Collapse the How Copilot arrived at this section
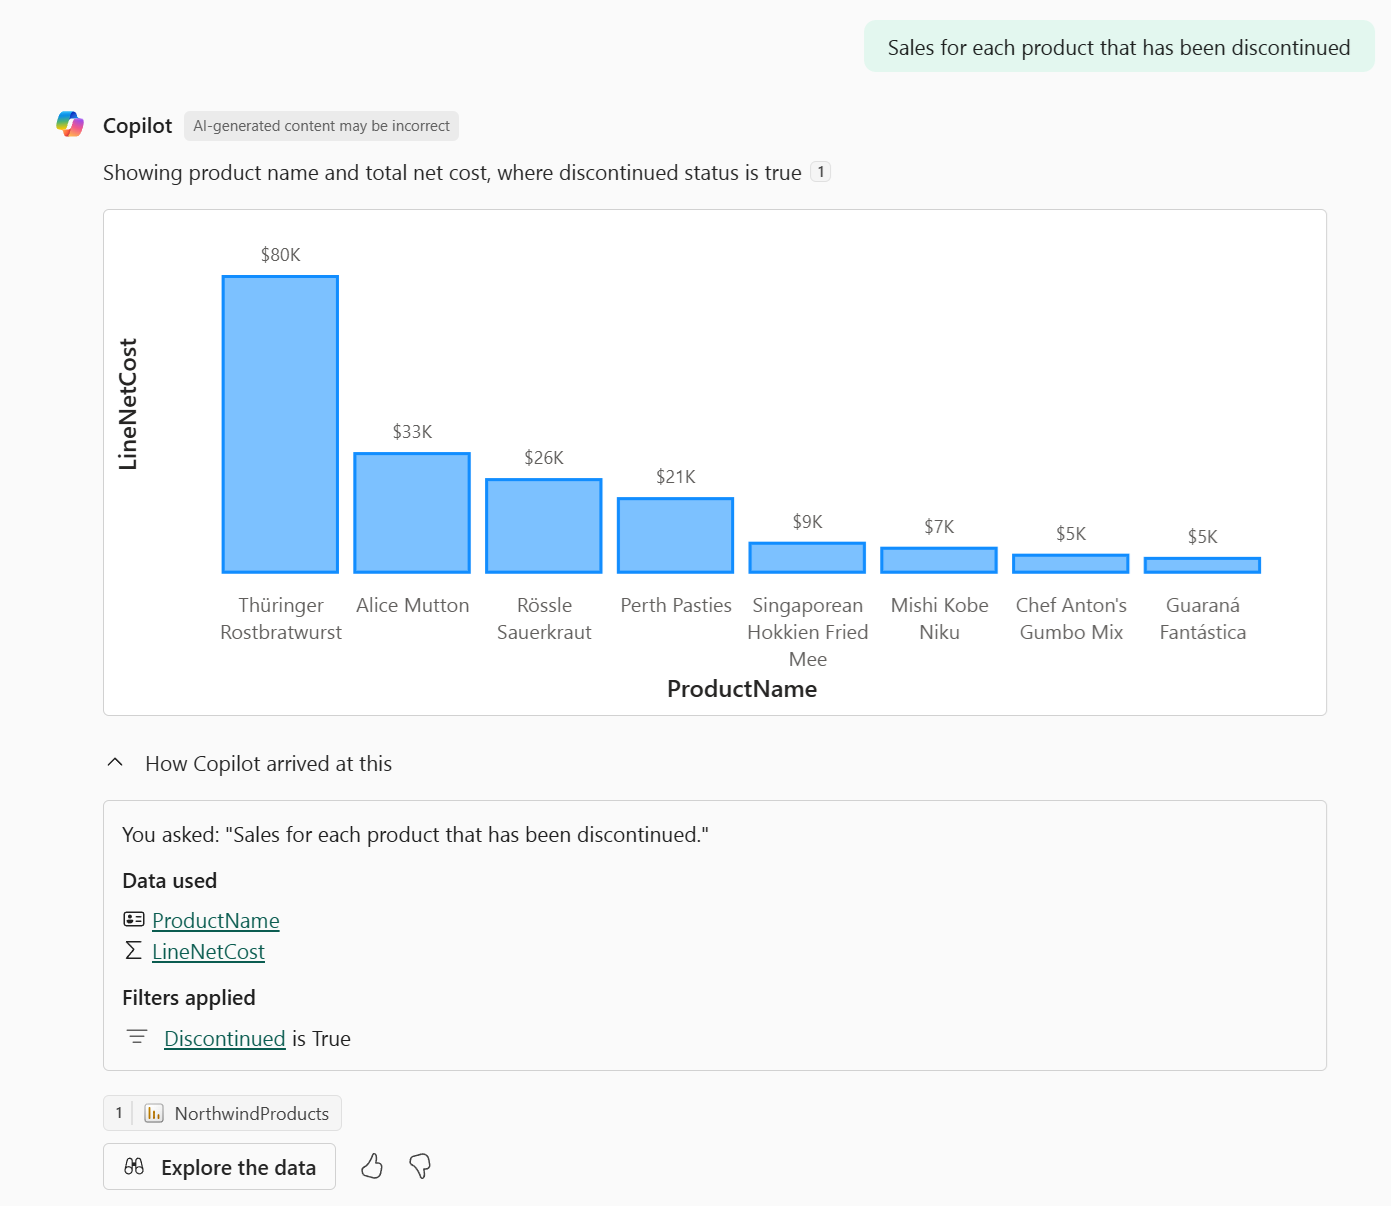The height and width of the screenshot is (1206, 1391). click(x=115, y=763)
